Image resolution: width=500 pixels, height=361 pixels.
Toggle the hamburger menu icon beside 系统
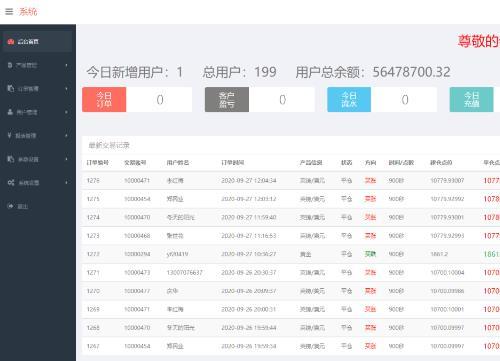pyautogui.click(x=9, y=12)
